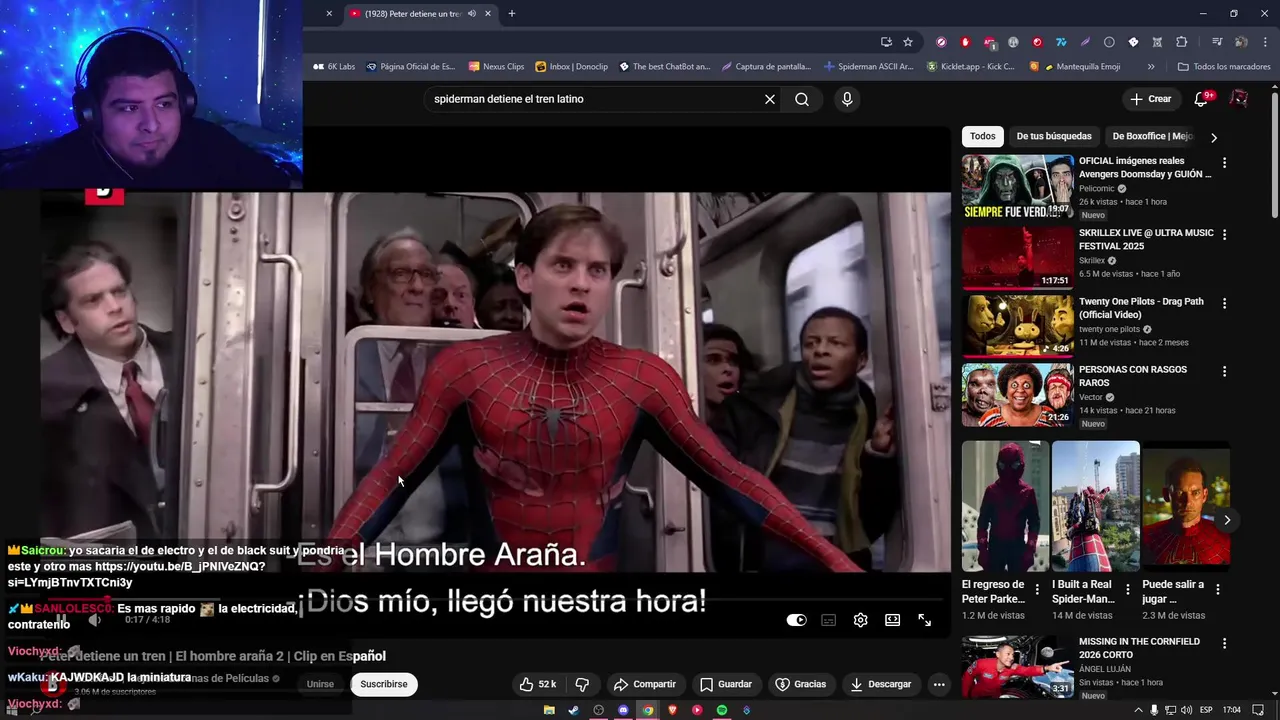1280x720 pixels.
Task: Open options for Personas con rasgos raros
Action: pyautogui.click(x=1224, y=371)
